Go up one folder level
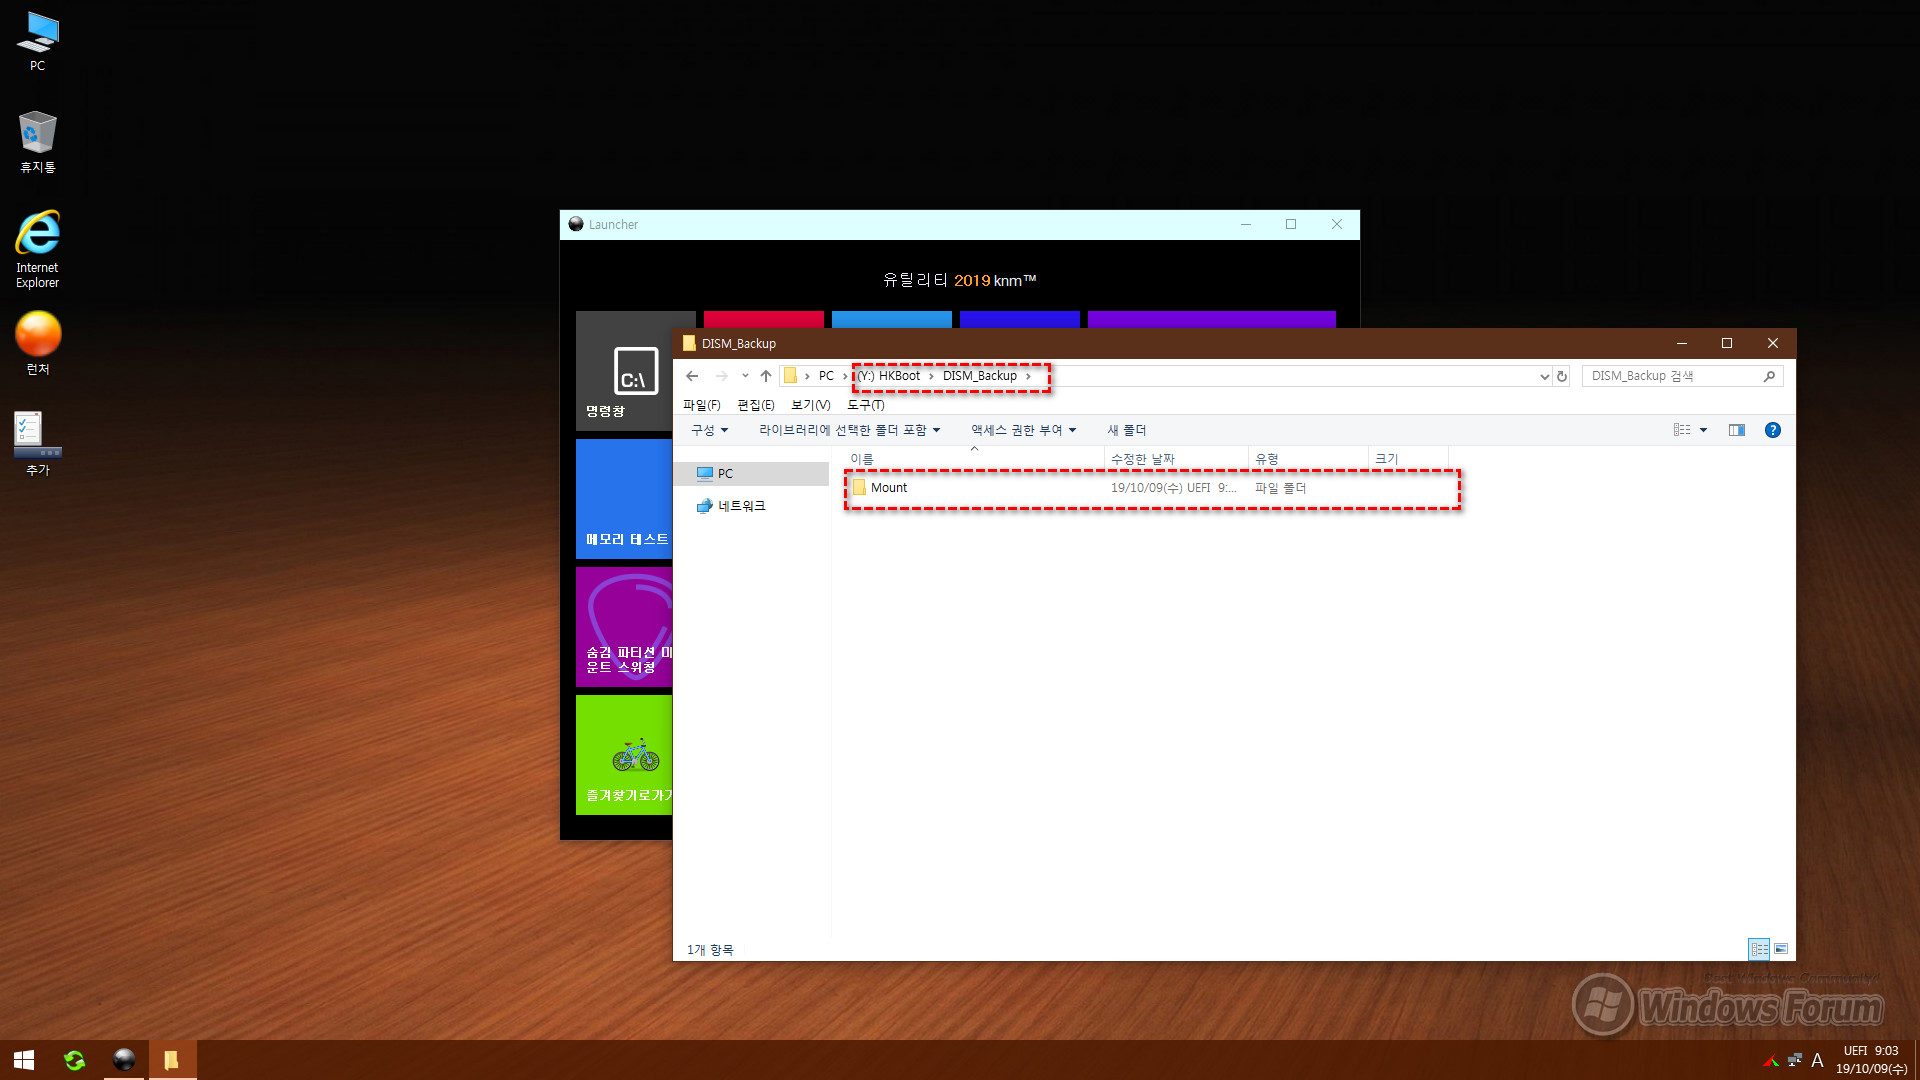 click(x=766, y=376)
